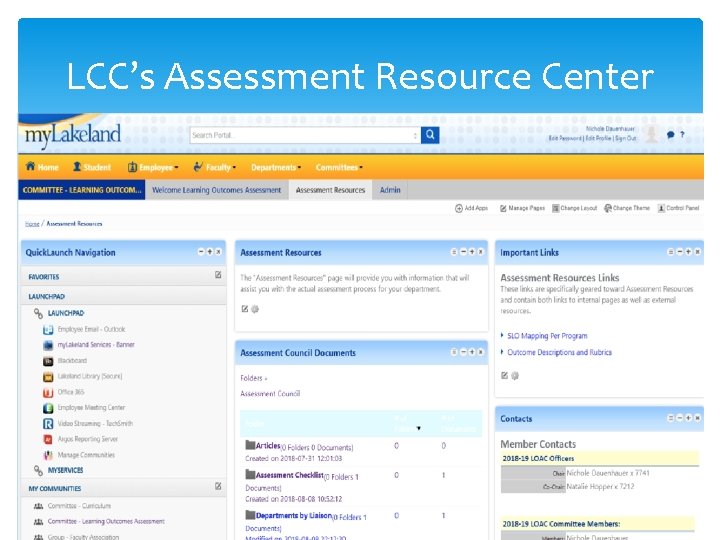720x540 pixels.
Task: Click the blue search magnifier button
Action: coord(430,135)
